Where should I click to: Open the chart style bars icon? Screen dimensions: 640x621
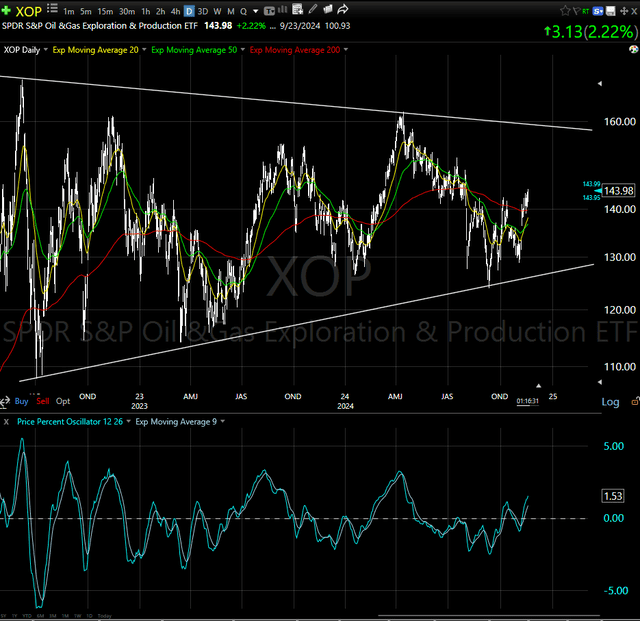(x=283, y=10)
